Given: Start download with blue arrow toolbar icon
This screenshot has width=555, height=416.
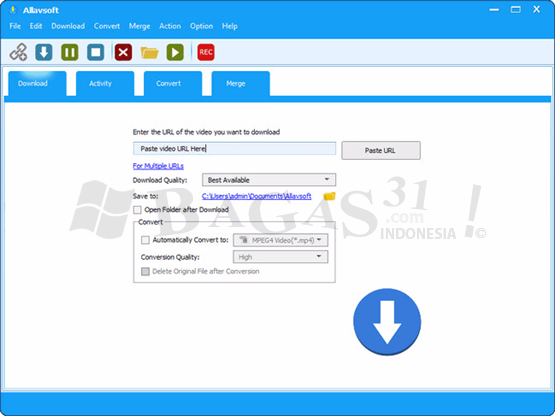Looking at the screenshot, I should pyautogui.click(x=44, y=52).
